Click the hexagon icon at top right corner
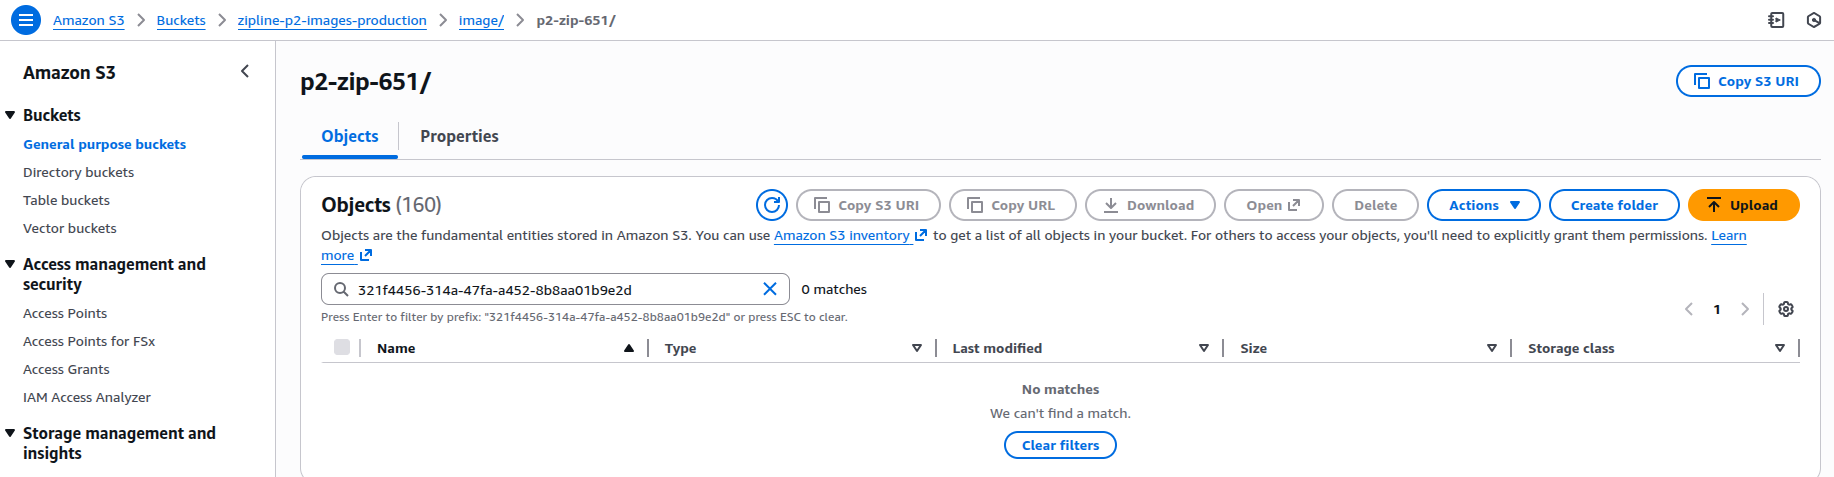 (x=1814, y=20)
